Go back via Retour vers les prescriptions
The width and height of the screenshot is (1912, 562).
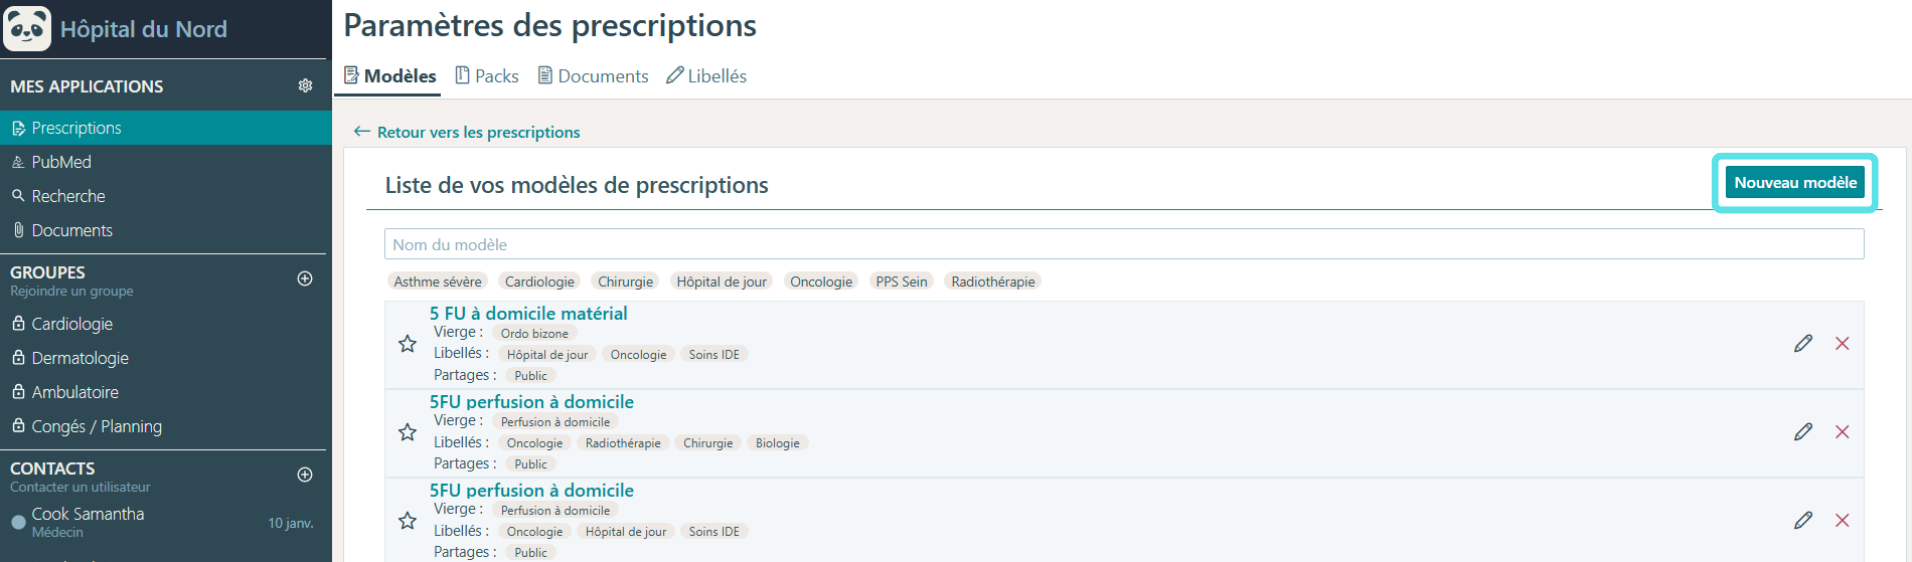point(467,132)
